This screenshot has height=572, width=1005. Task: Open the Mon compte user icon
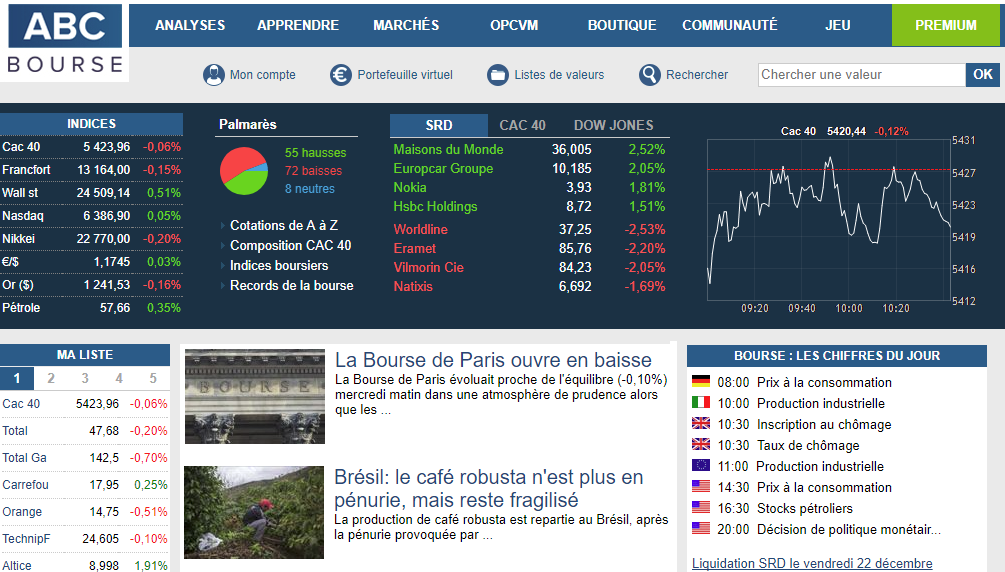point(213,75)
